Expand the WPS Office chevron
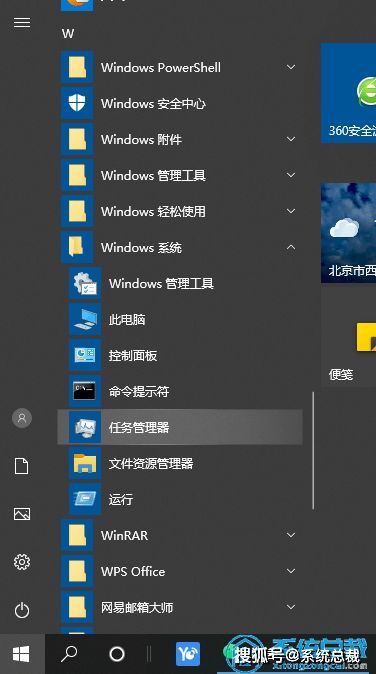Image resolution: width=376 pixels, height=674 pixels. [x=291, y=571]
